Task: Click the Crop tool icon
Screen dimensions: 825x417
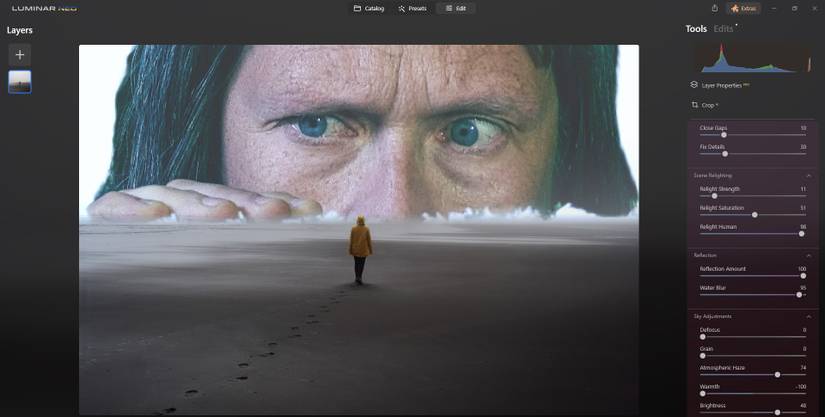Action: coord(695,105)
